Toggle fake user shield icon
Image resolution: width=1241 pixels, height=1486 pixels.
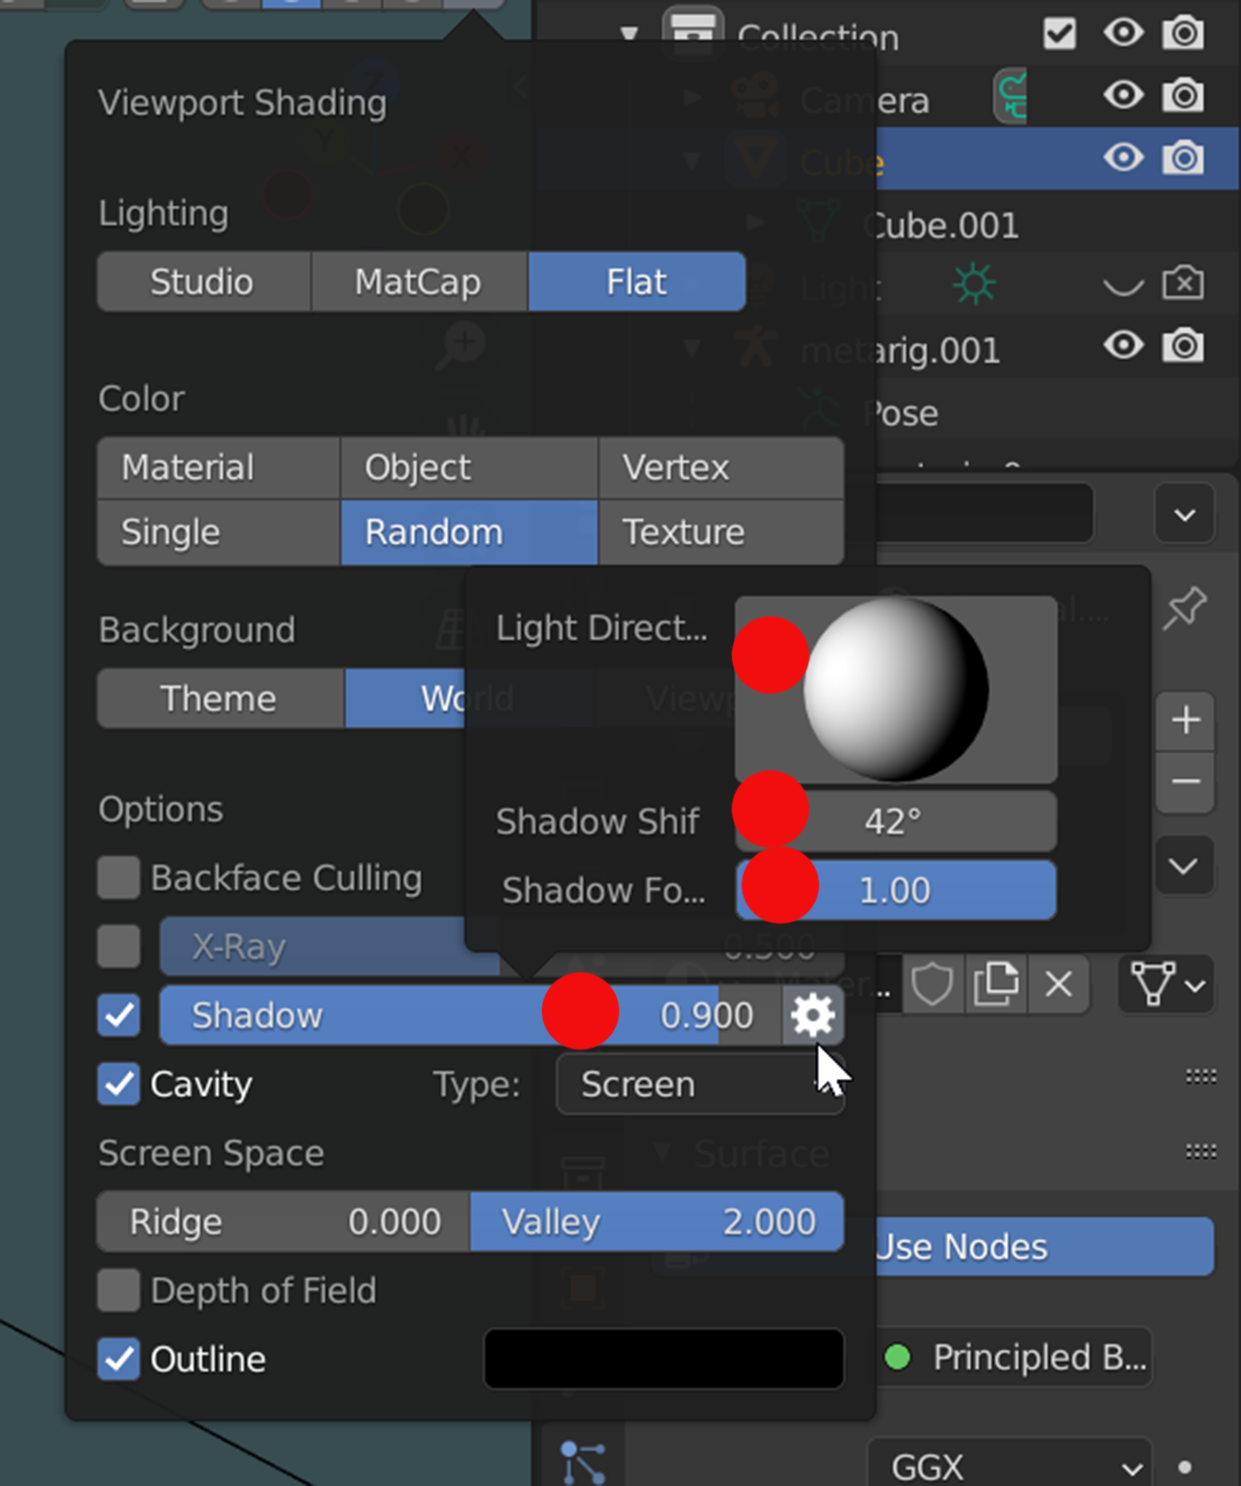[x=932, y=985]
